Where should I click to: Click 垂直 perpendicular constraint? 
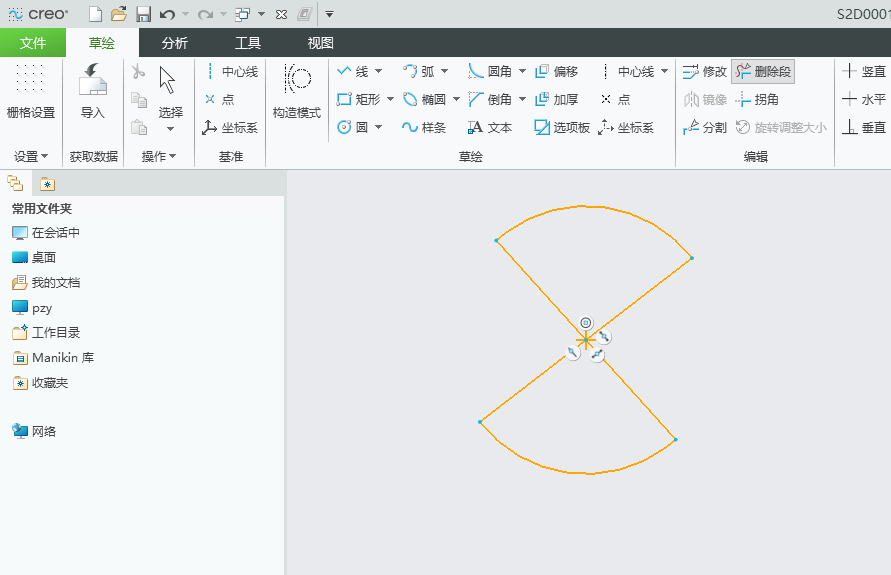coord(864,127)
